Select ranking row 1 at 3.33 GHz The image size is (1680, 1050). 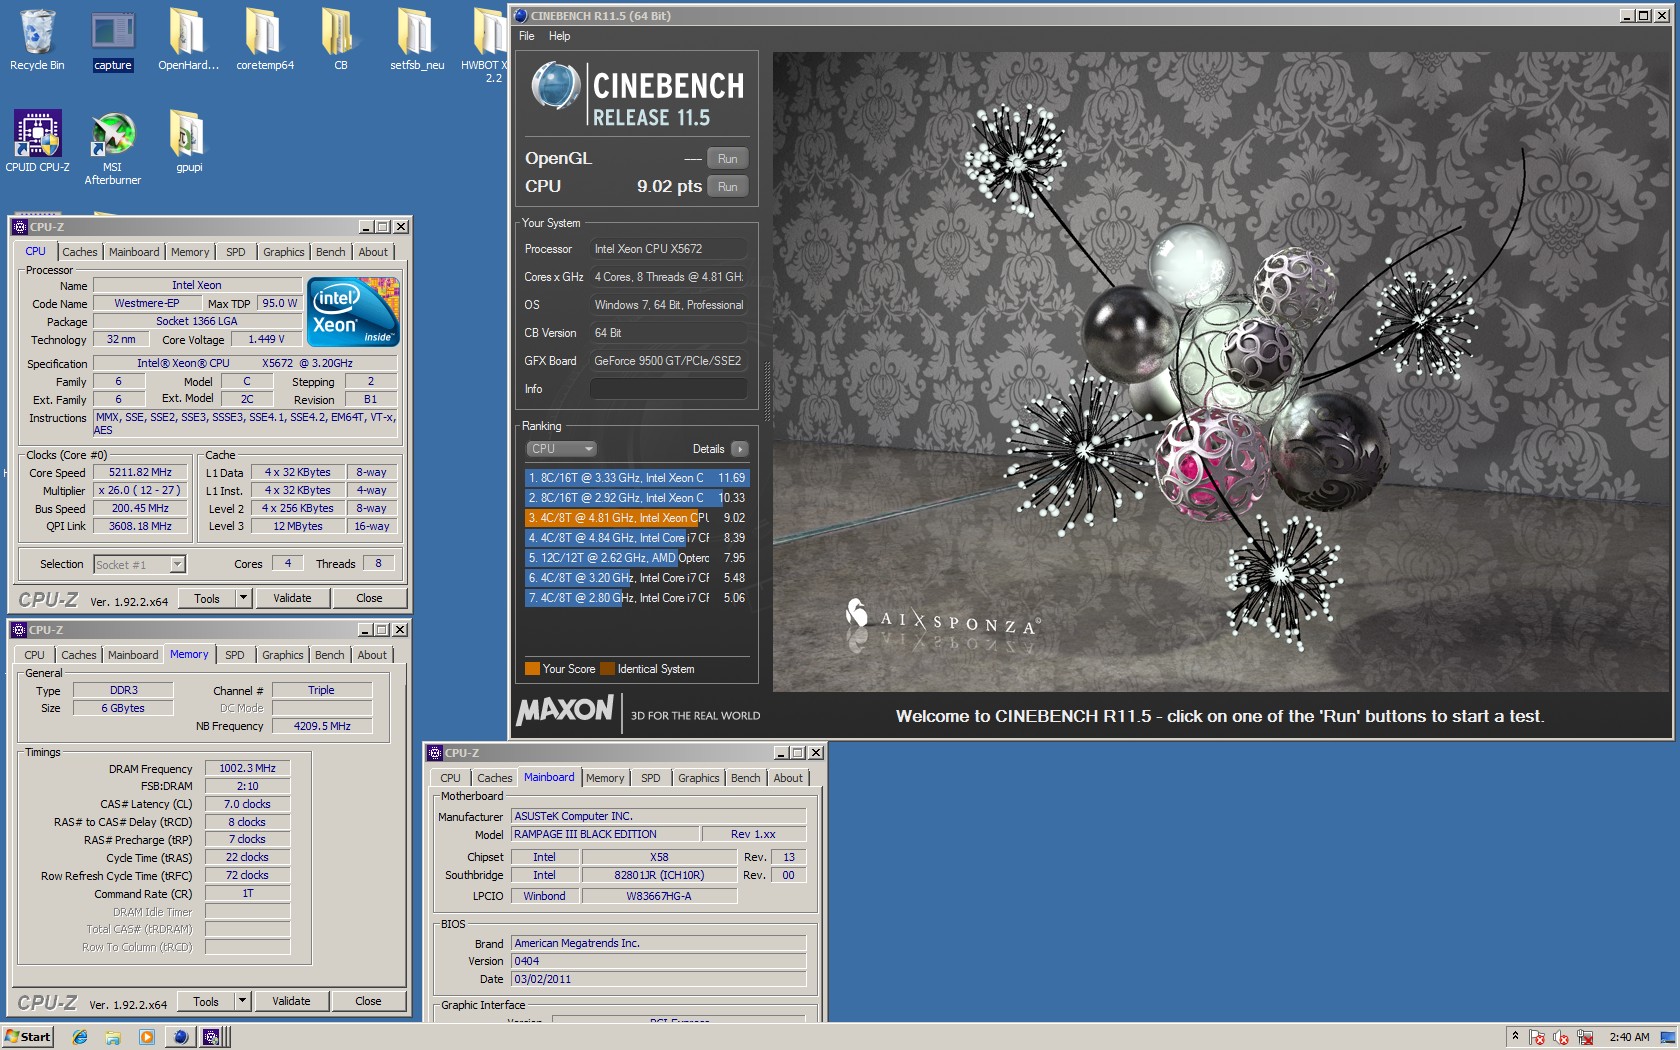click(636, 478)
